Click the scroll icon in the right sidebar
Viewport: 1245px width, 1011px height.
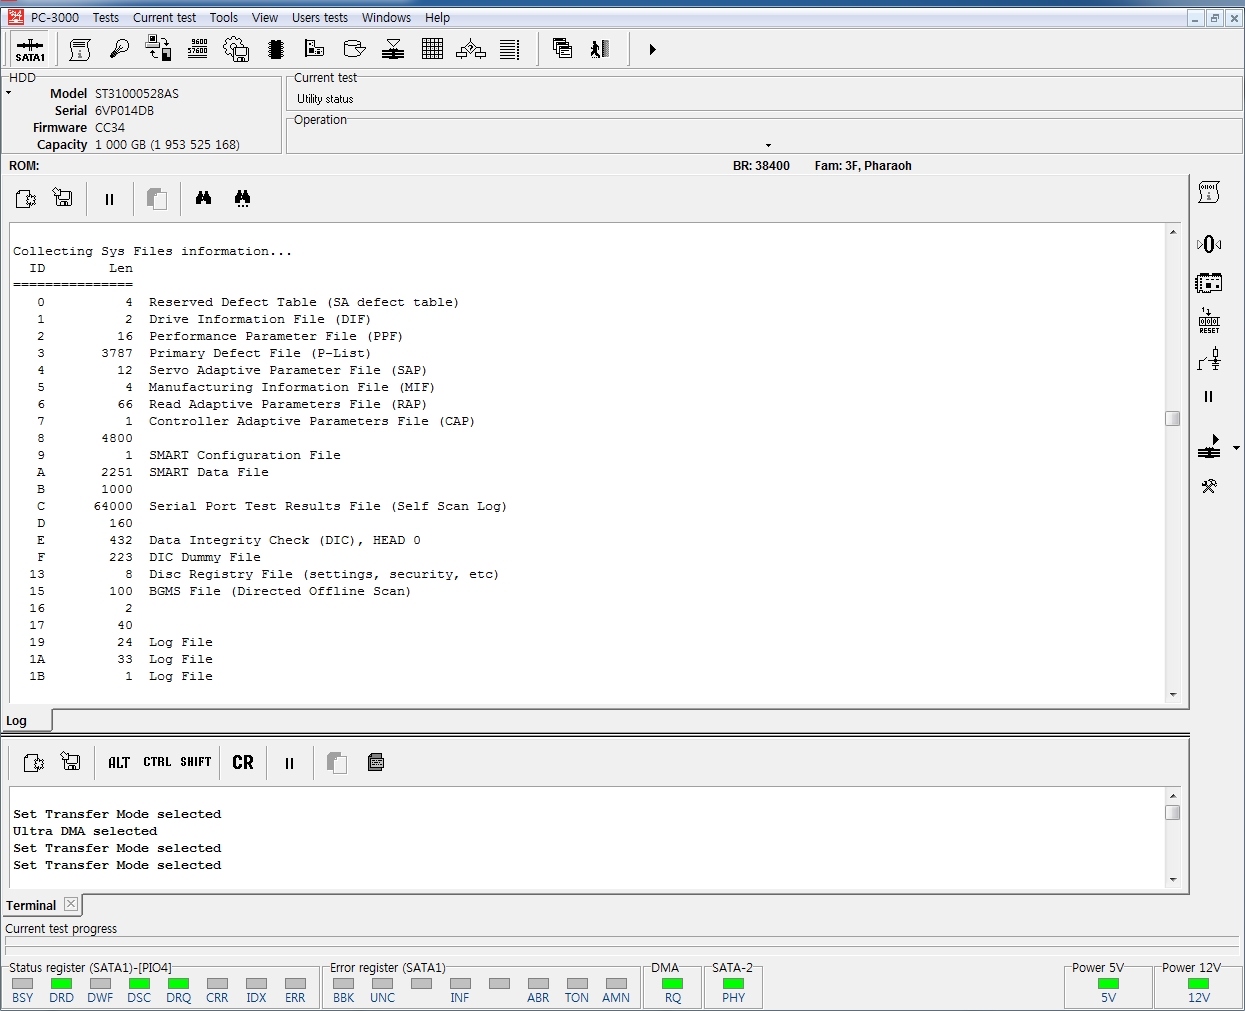(x=1209, y=193)
